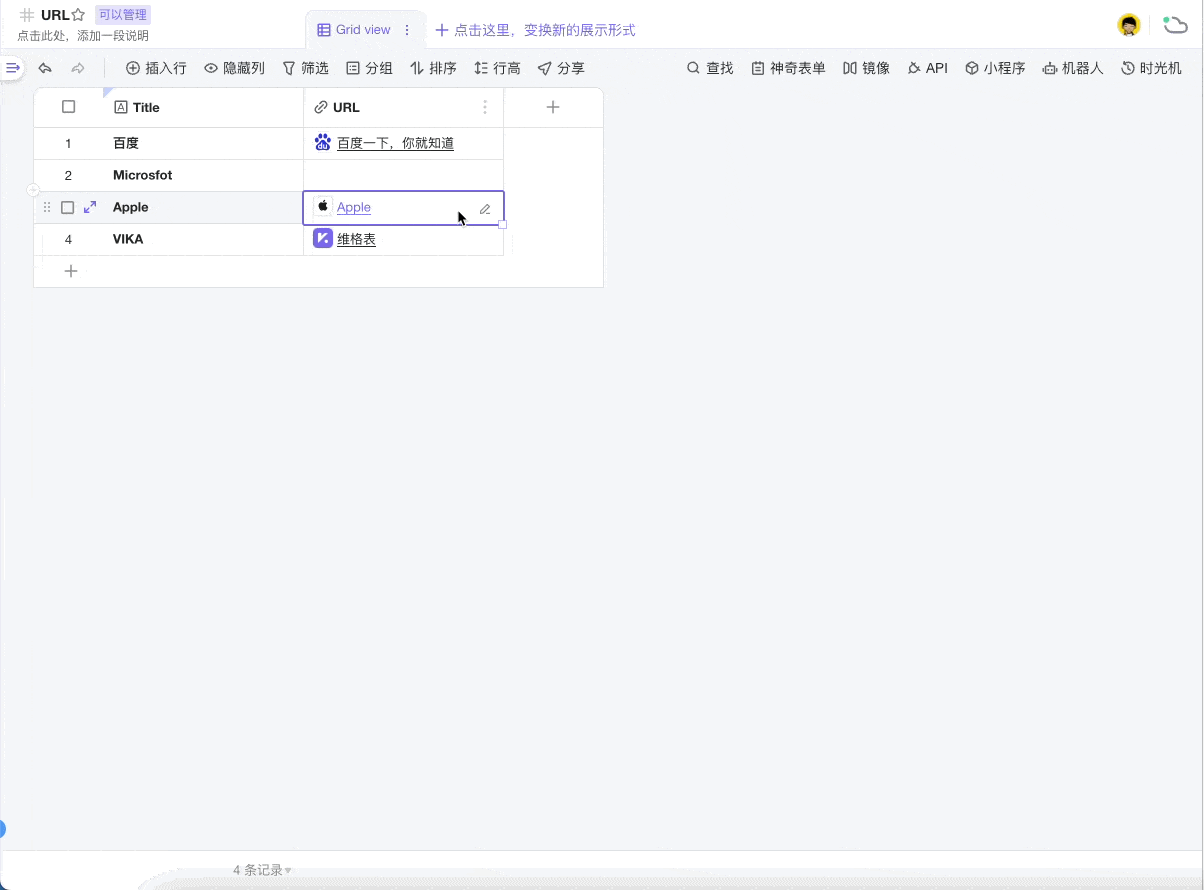Open the URL column options menu

point(485,107)
